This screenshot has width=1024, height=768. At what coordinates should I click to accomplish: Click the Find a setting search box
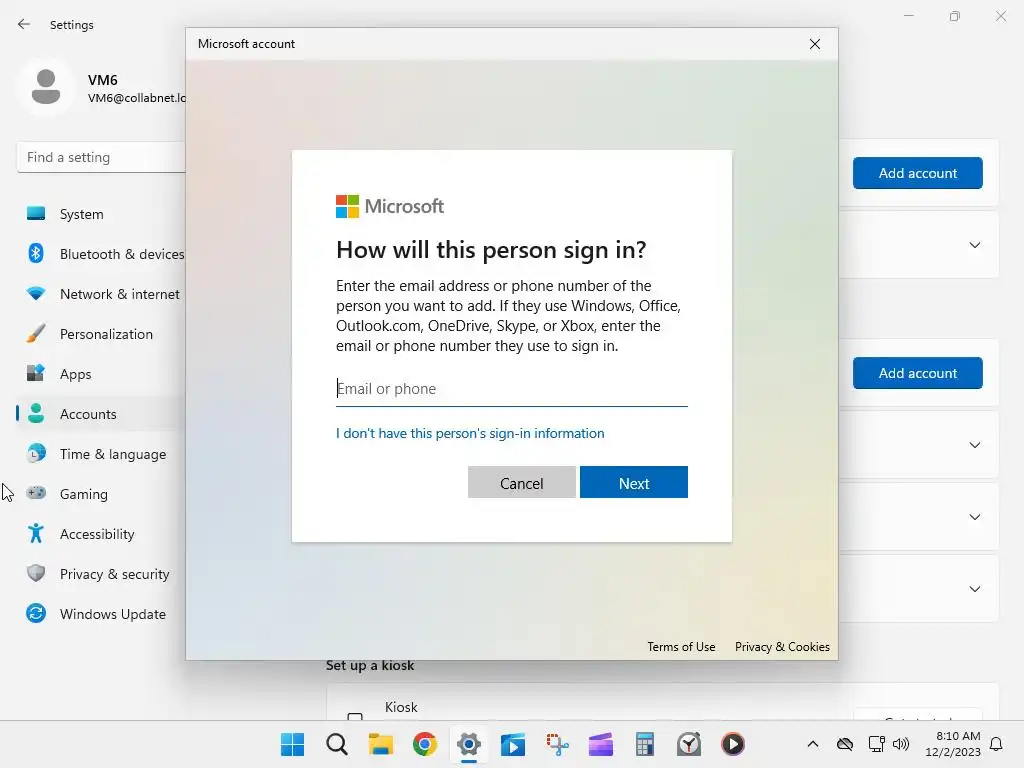(102, 157)
